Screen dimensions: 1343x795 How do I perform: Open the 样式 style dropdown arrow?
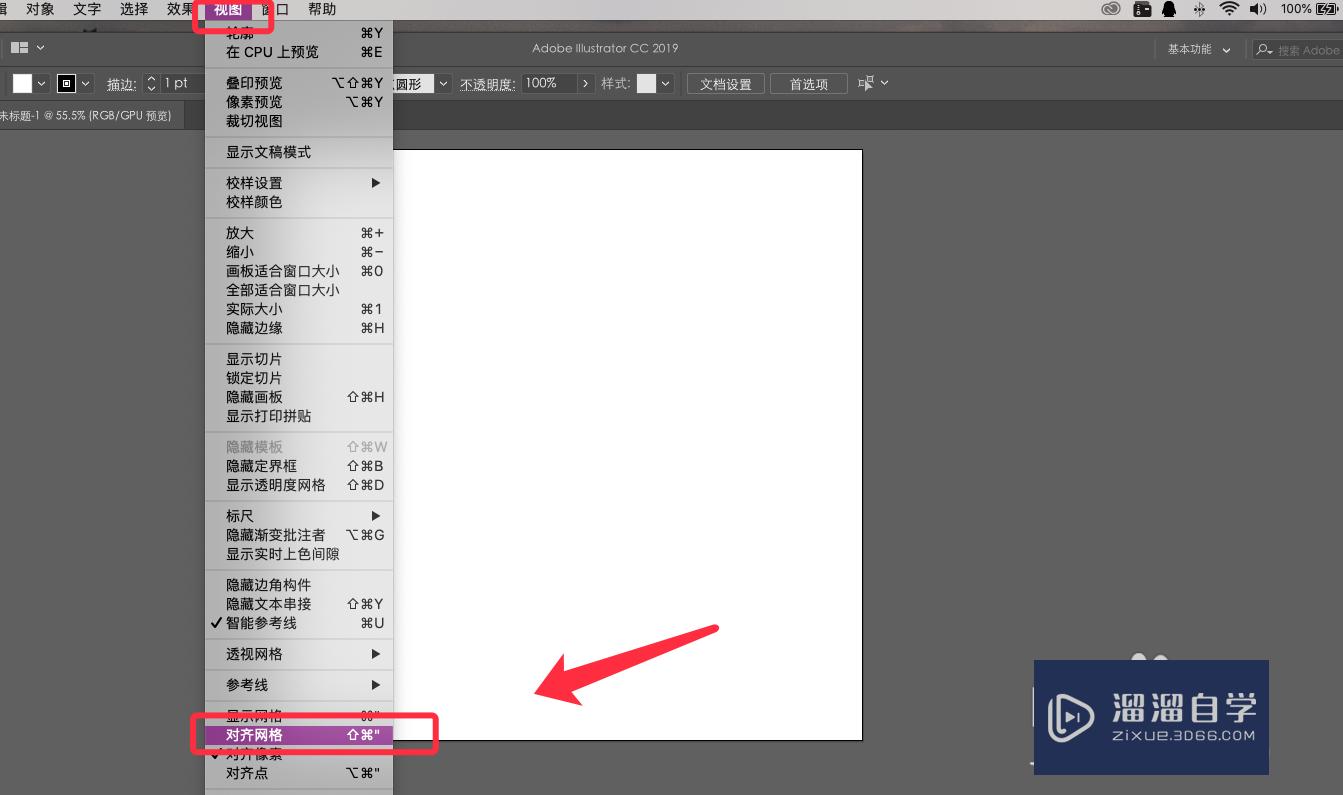click(x=665, y=84)
